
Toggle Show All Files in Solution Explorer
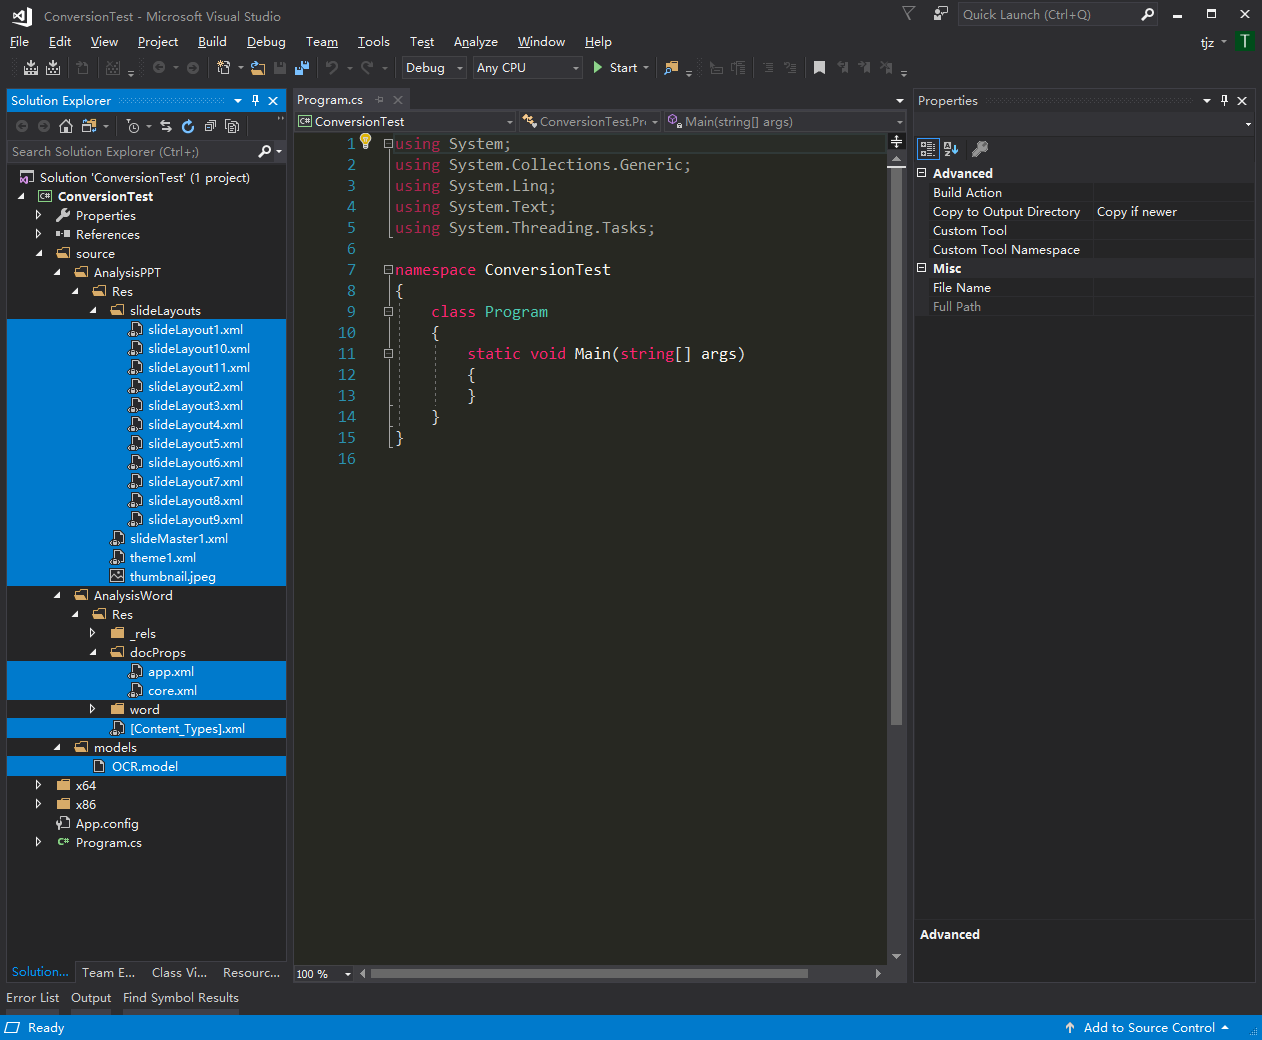click(232, 126)
